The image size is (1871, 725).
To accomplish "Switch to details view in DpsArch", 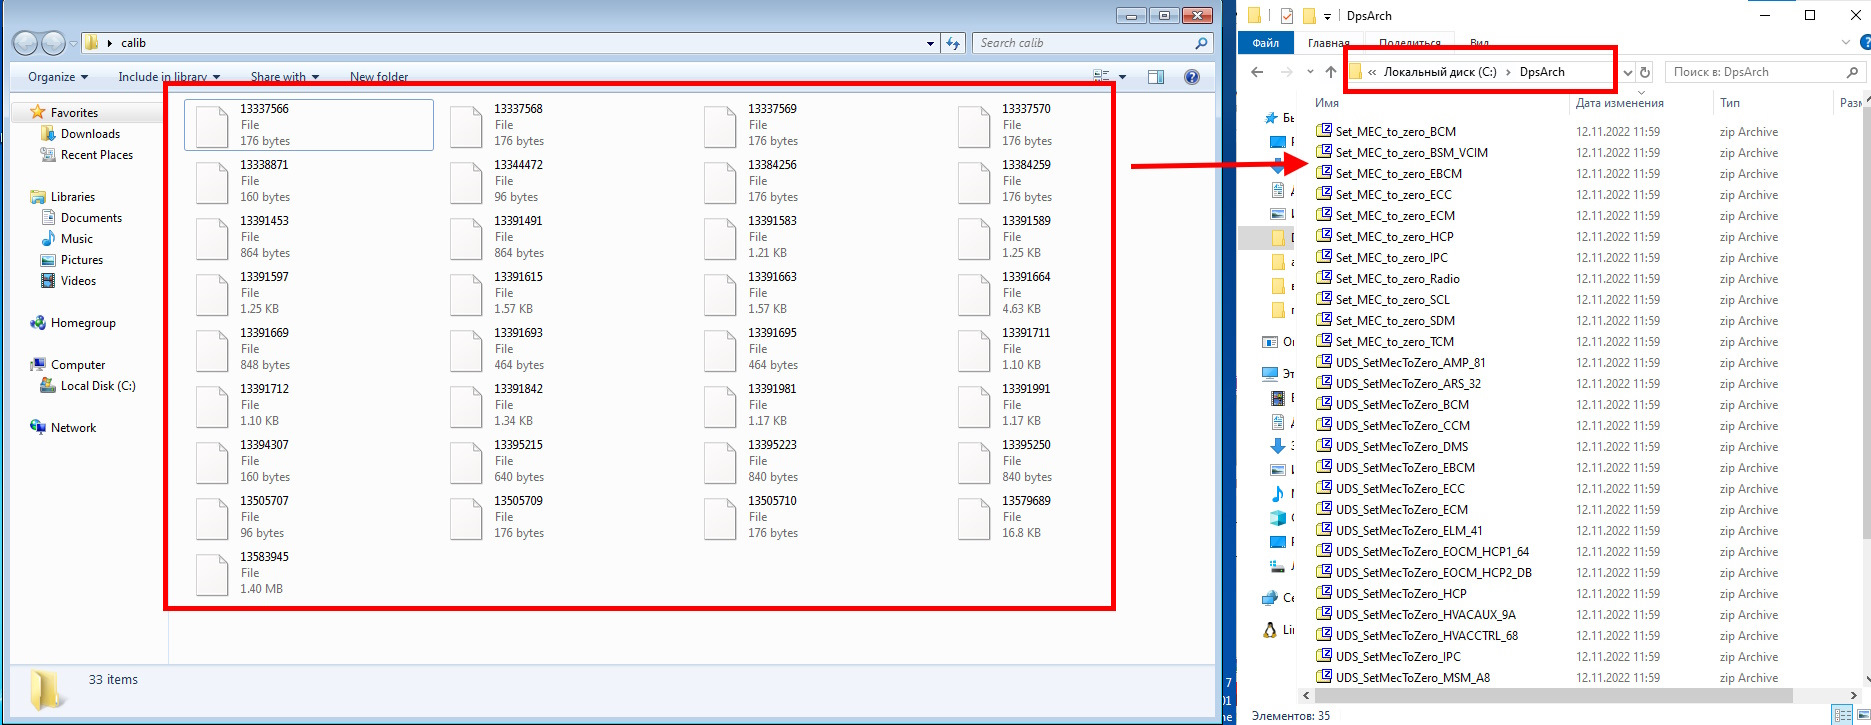I will (1843, 716).
